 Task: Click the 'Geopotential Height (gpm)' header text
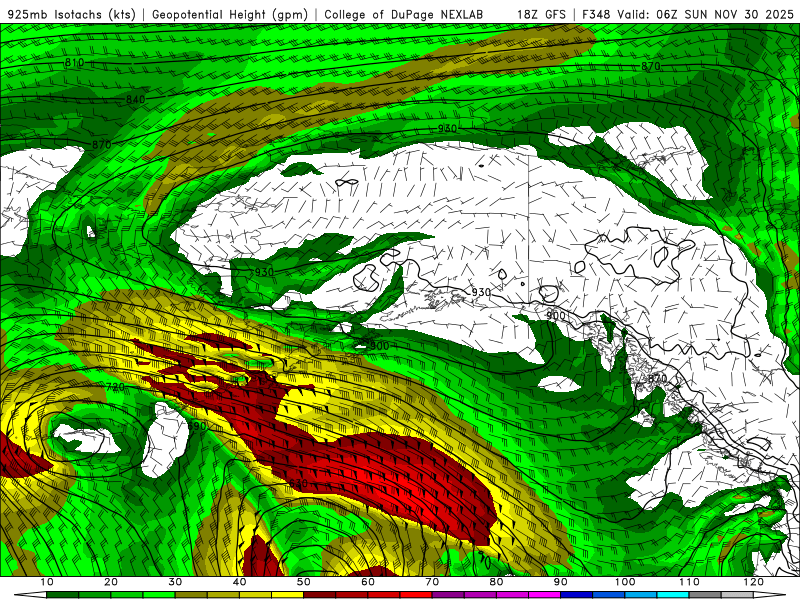click(x=230, y=14)
